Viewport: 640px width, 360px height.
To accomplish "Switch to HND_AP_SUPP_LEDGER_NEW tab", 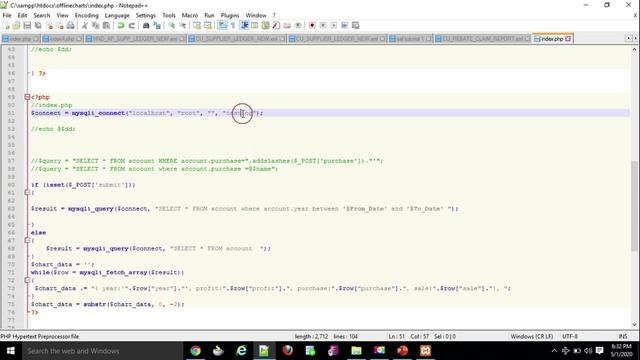I will point(135,39).
